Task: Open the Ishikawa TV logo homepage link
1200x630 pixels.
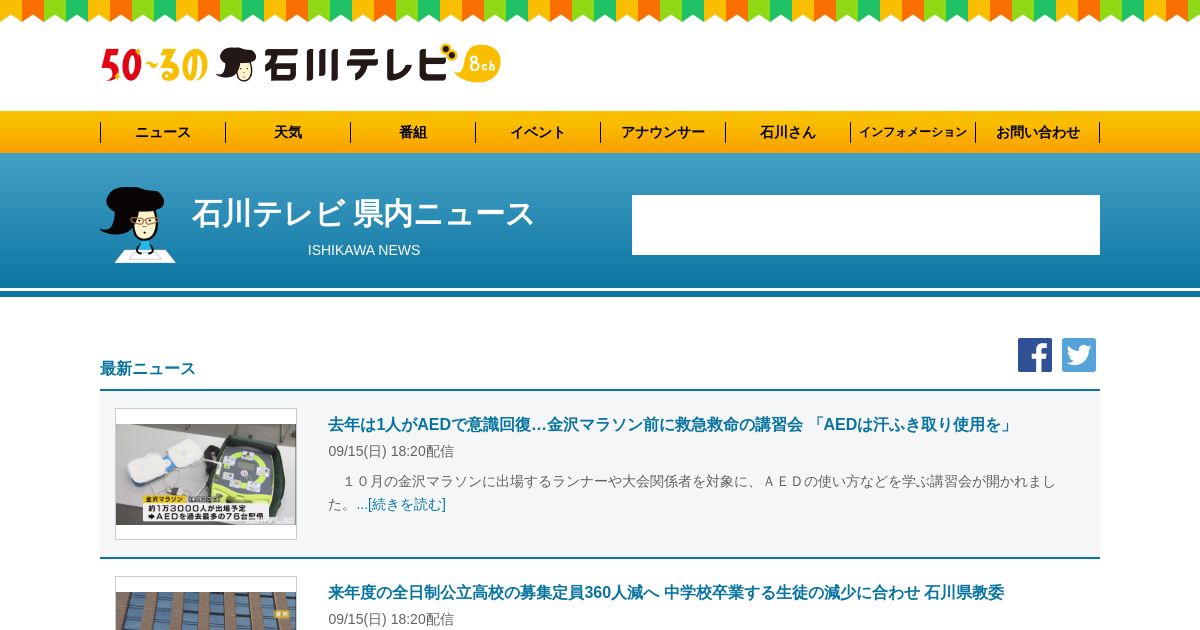Action: coord(358,64)
